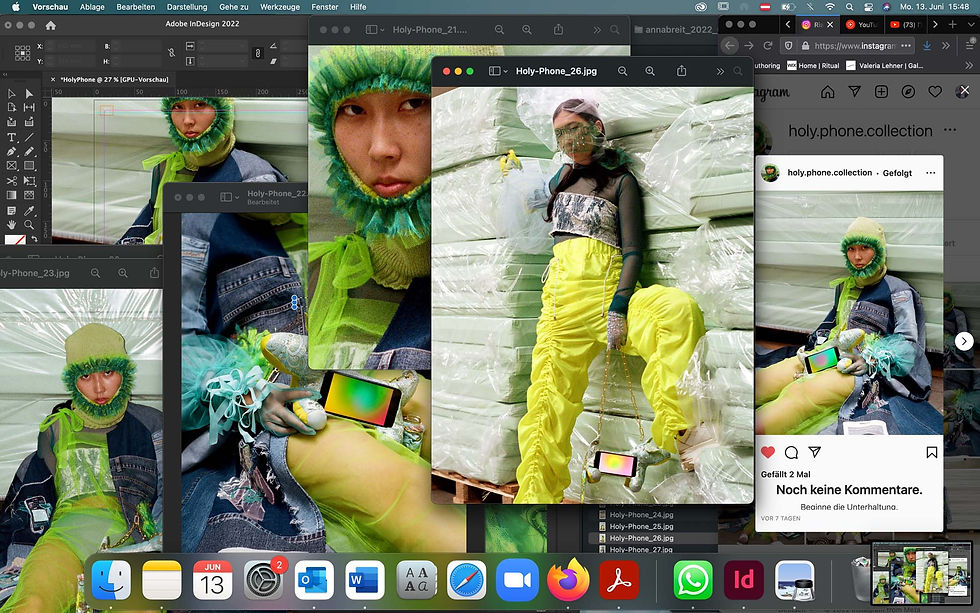980x613 pixels.
Task: Open options dots beside holy.phone.collection profile name
Action: [950, 130]
